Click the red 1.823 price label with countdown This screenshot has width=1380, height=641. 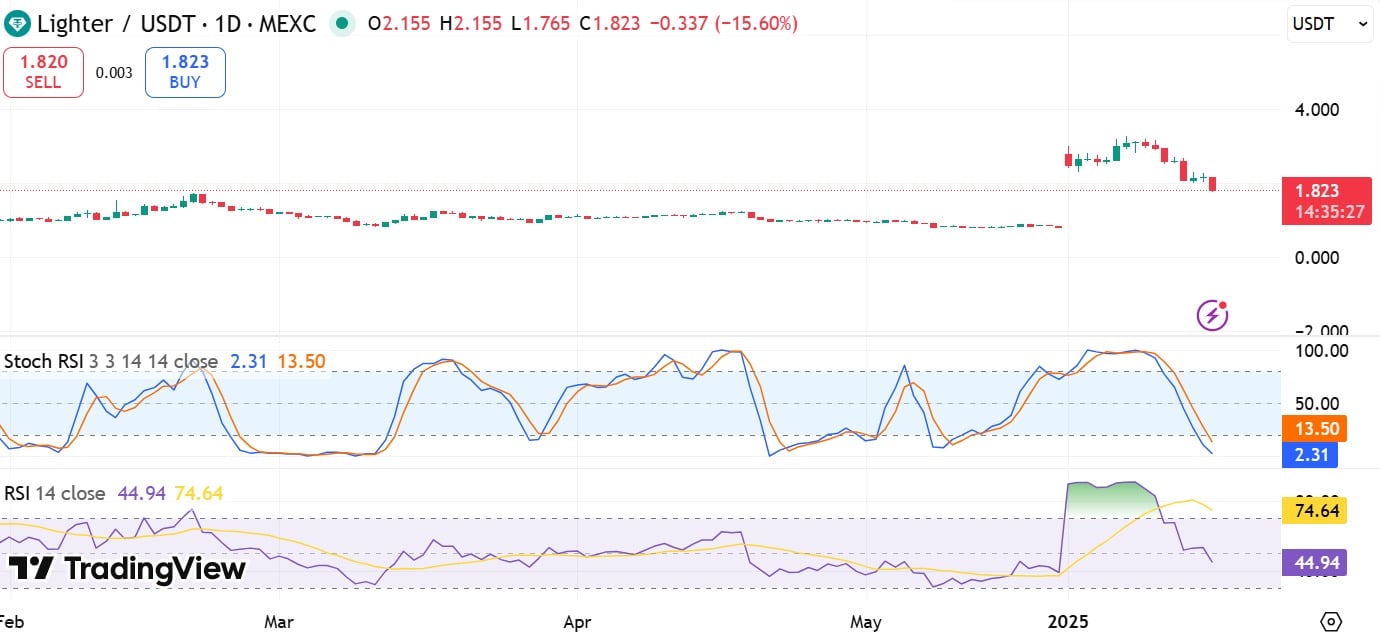tap(1327, 200)
